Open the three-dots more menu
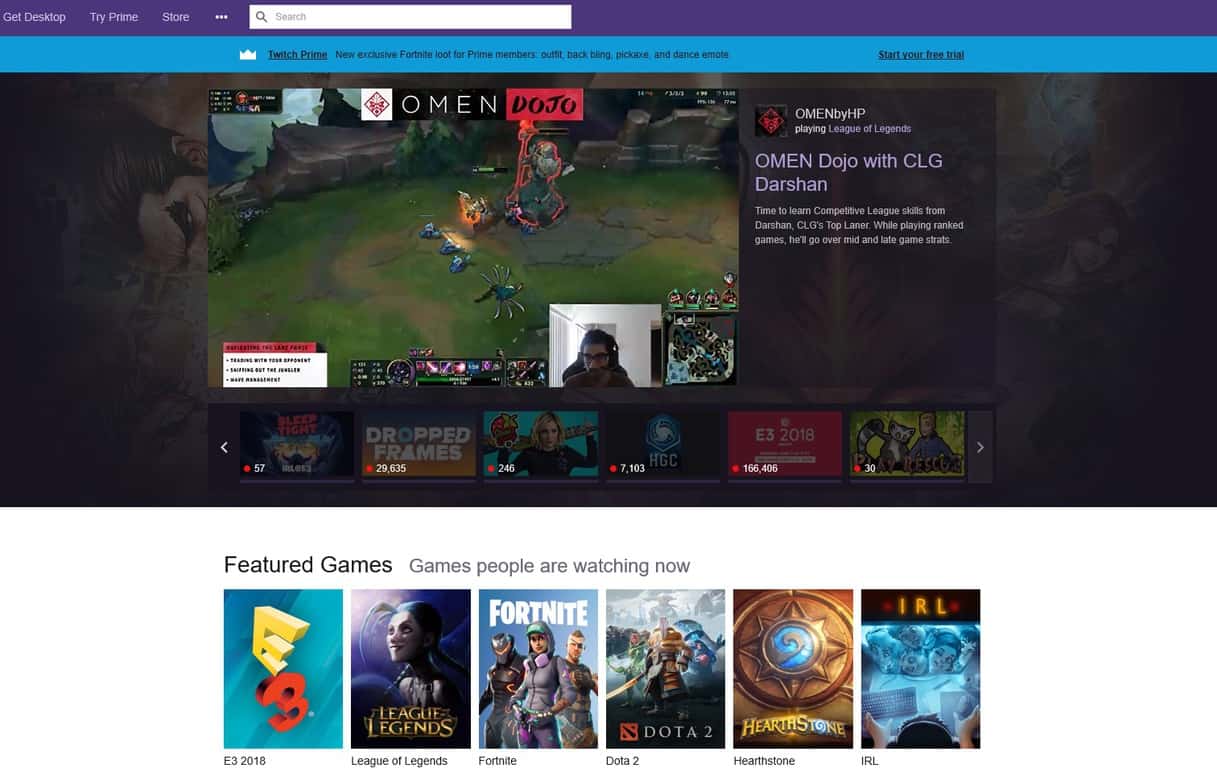 click(221, 17)
